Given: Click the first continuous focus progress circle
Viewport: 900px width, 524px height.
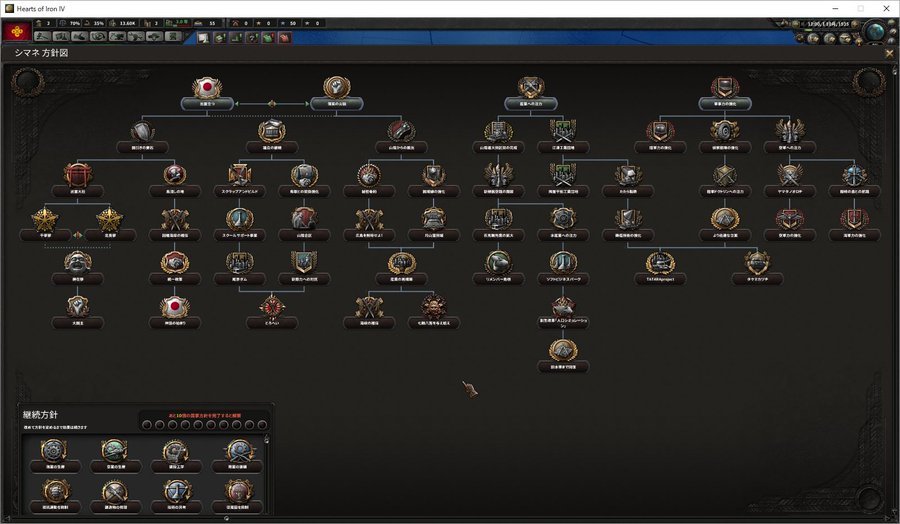Looking at the screenshot, I should (x=147, y=425).
